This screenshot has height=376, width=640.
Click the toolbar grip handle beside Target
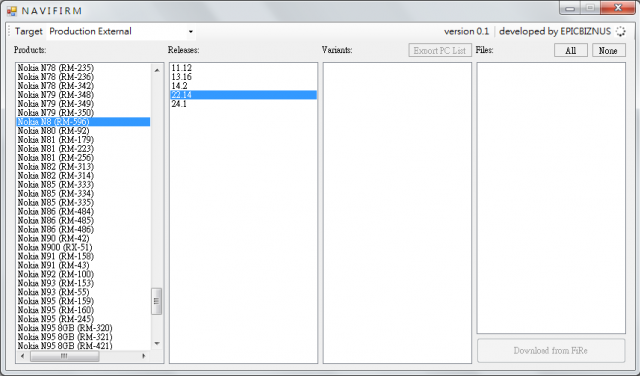click(9, 31)
